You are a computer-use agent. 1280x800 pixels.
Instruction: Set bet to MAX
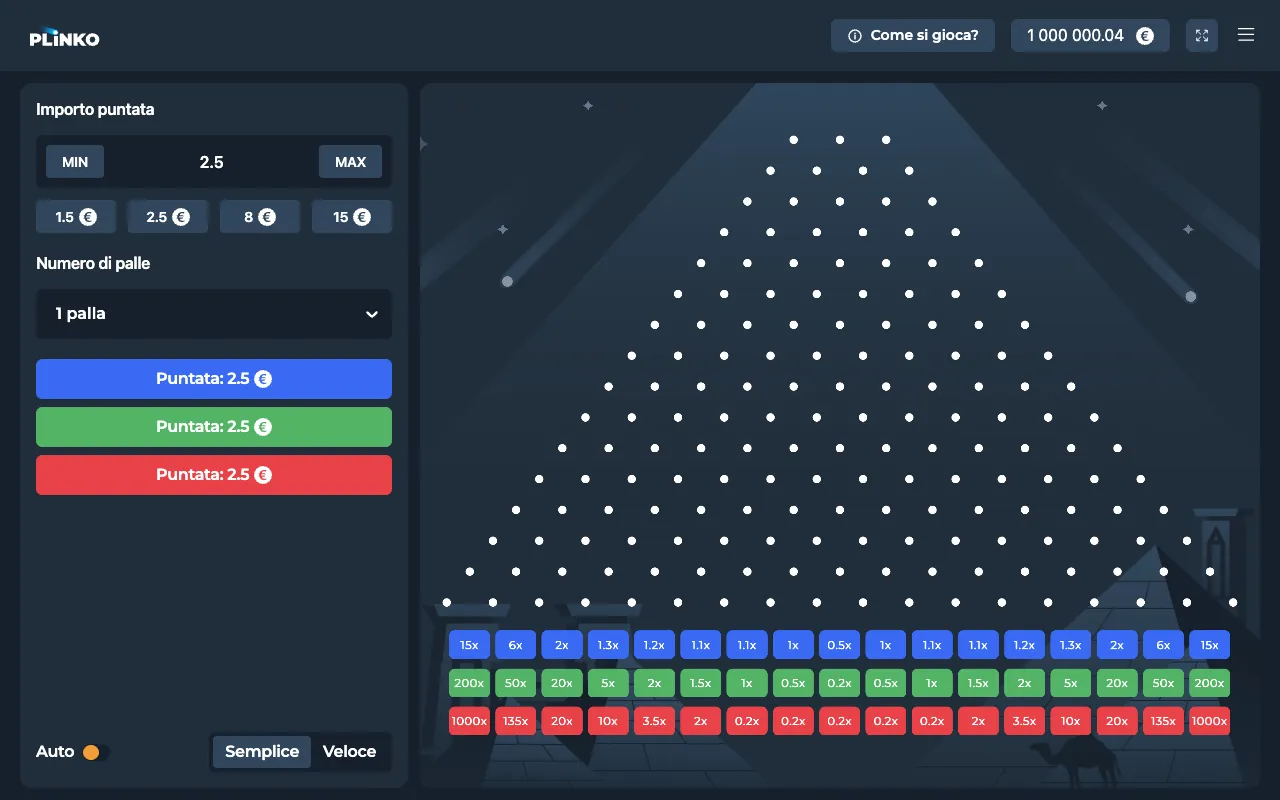(x=350, y=162)
